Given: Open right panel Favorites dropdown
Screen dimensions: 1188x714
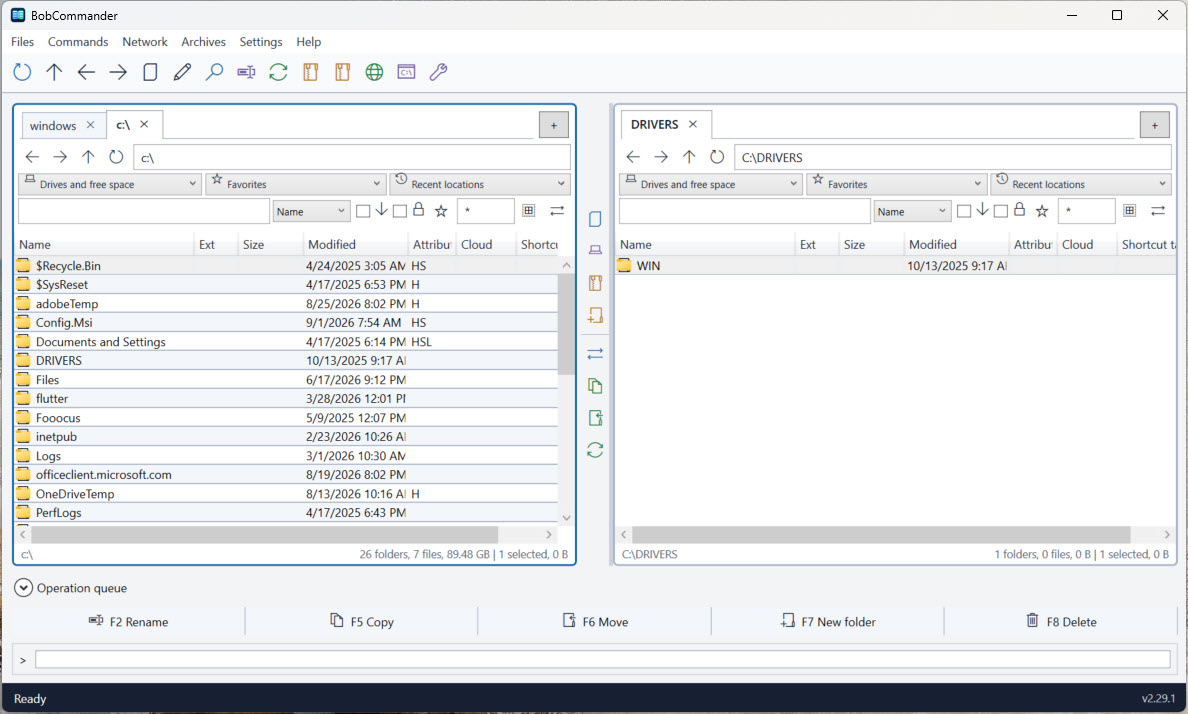Looking at the screenshot, I should tap(897, 184).
